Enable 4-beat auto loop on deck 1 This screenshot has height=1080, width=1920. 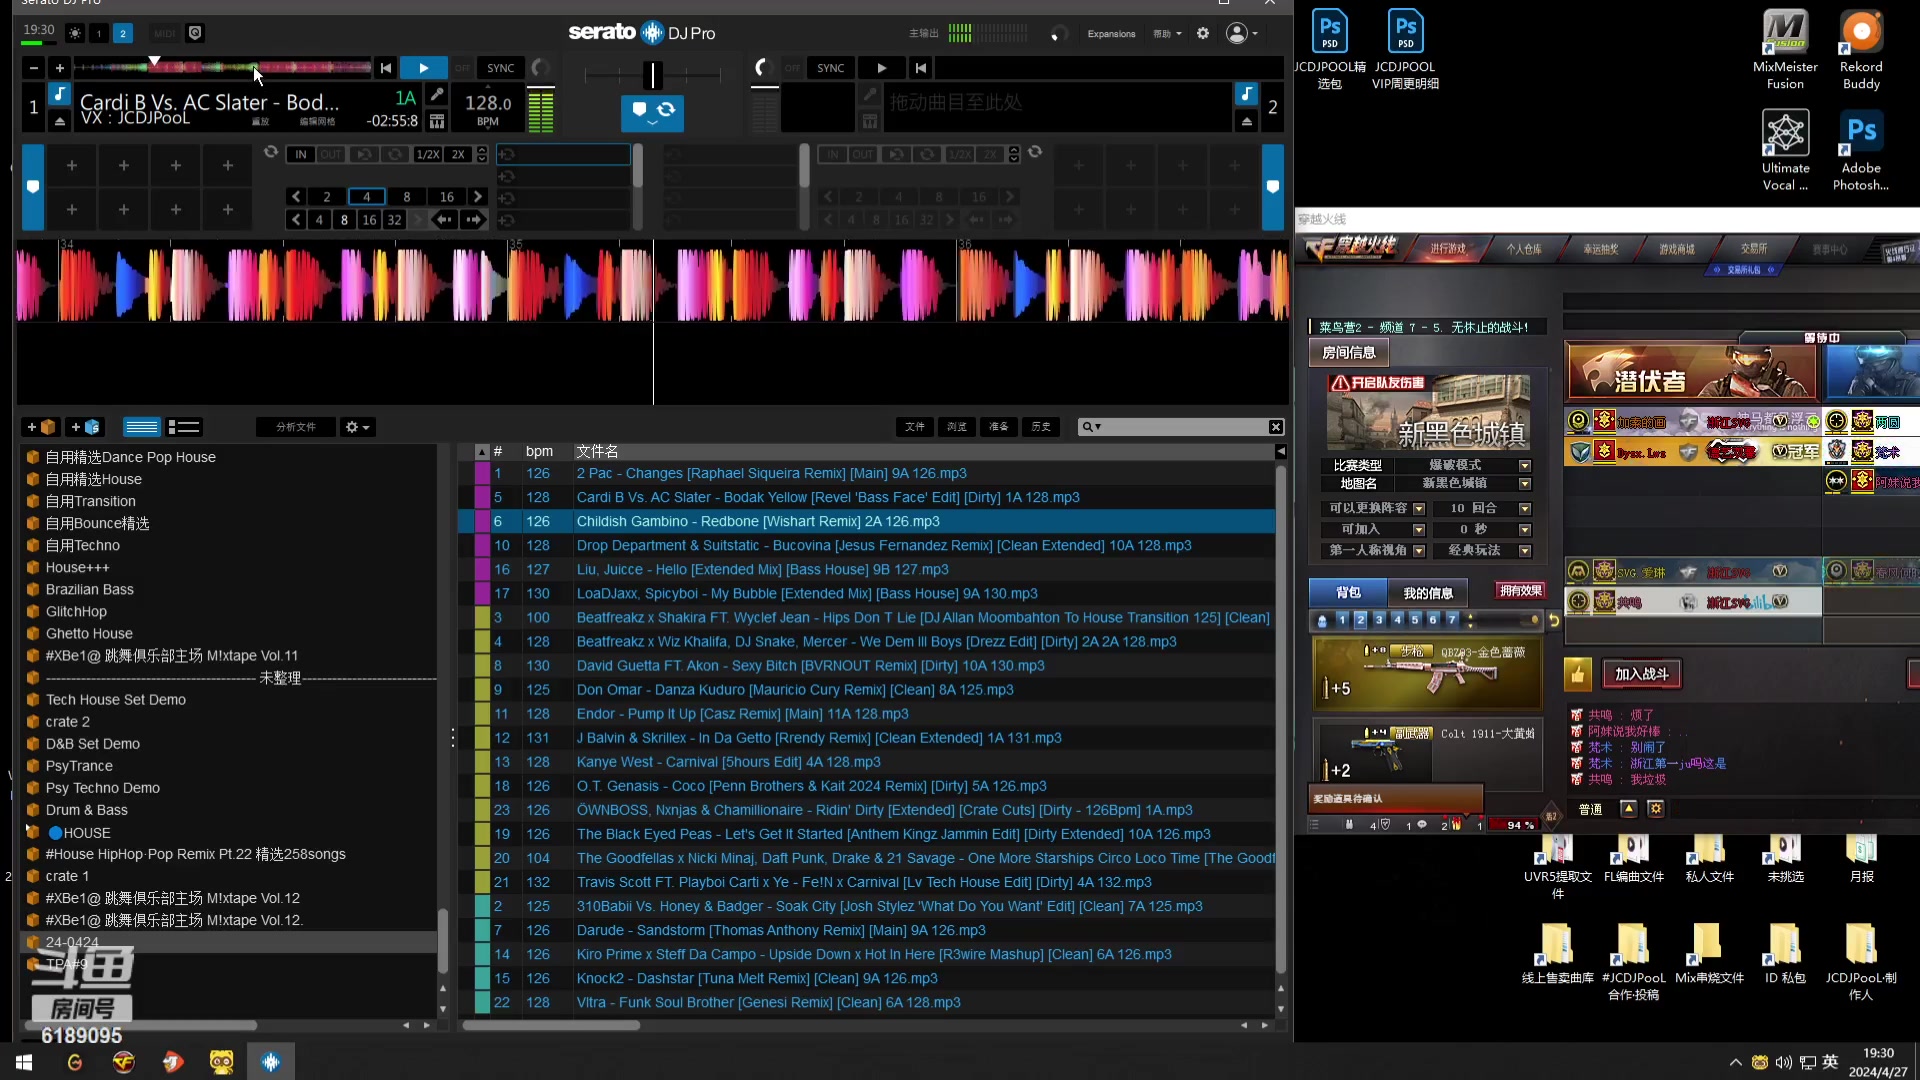coord(366,197)
